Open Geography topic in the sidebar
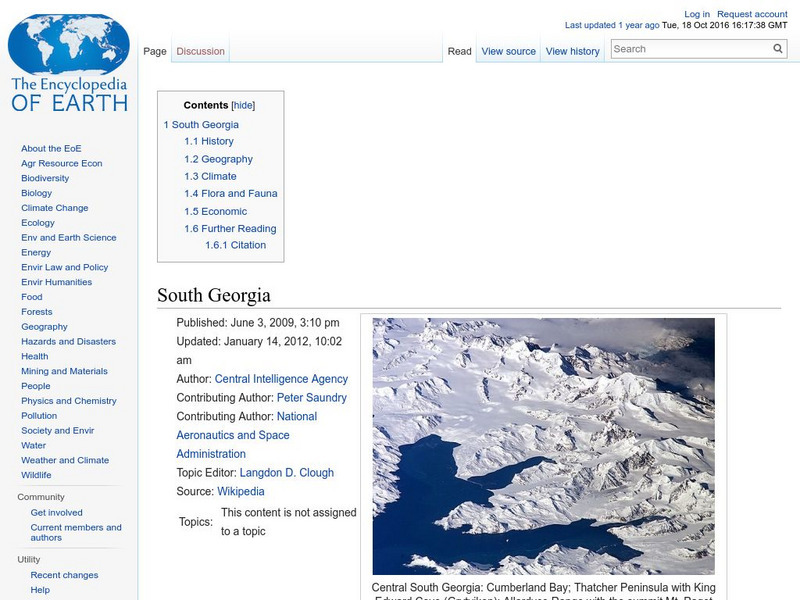This screenshot has width=800, height=600. pyautogui.click(x=44, y=327)
